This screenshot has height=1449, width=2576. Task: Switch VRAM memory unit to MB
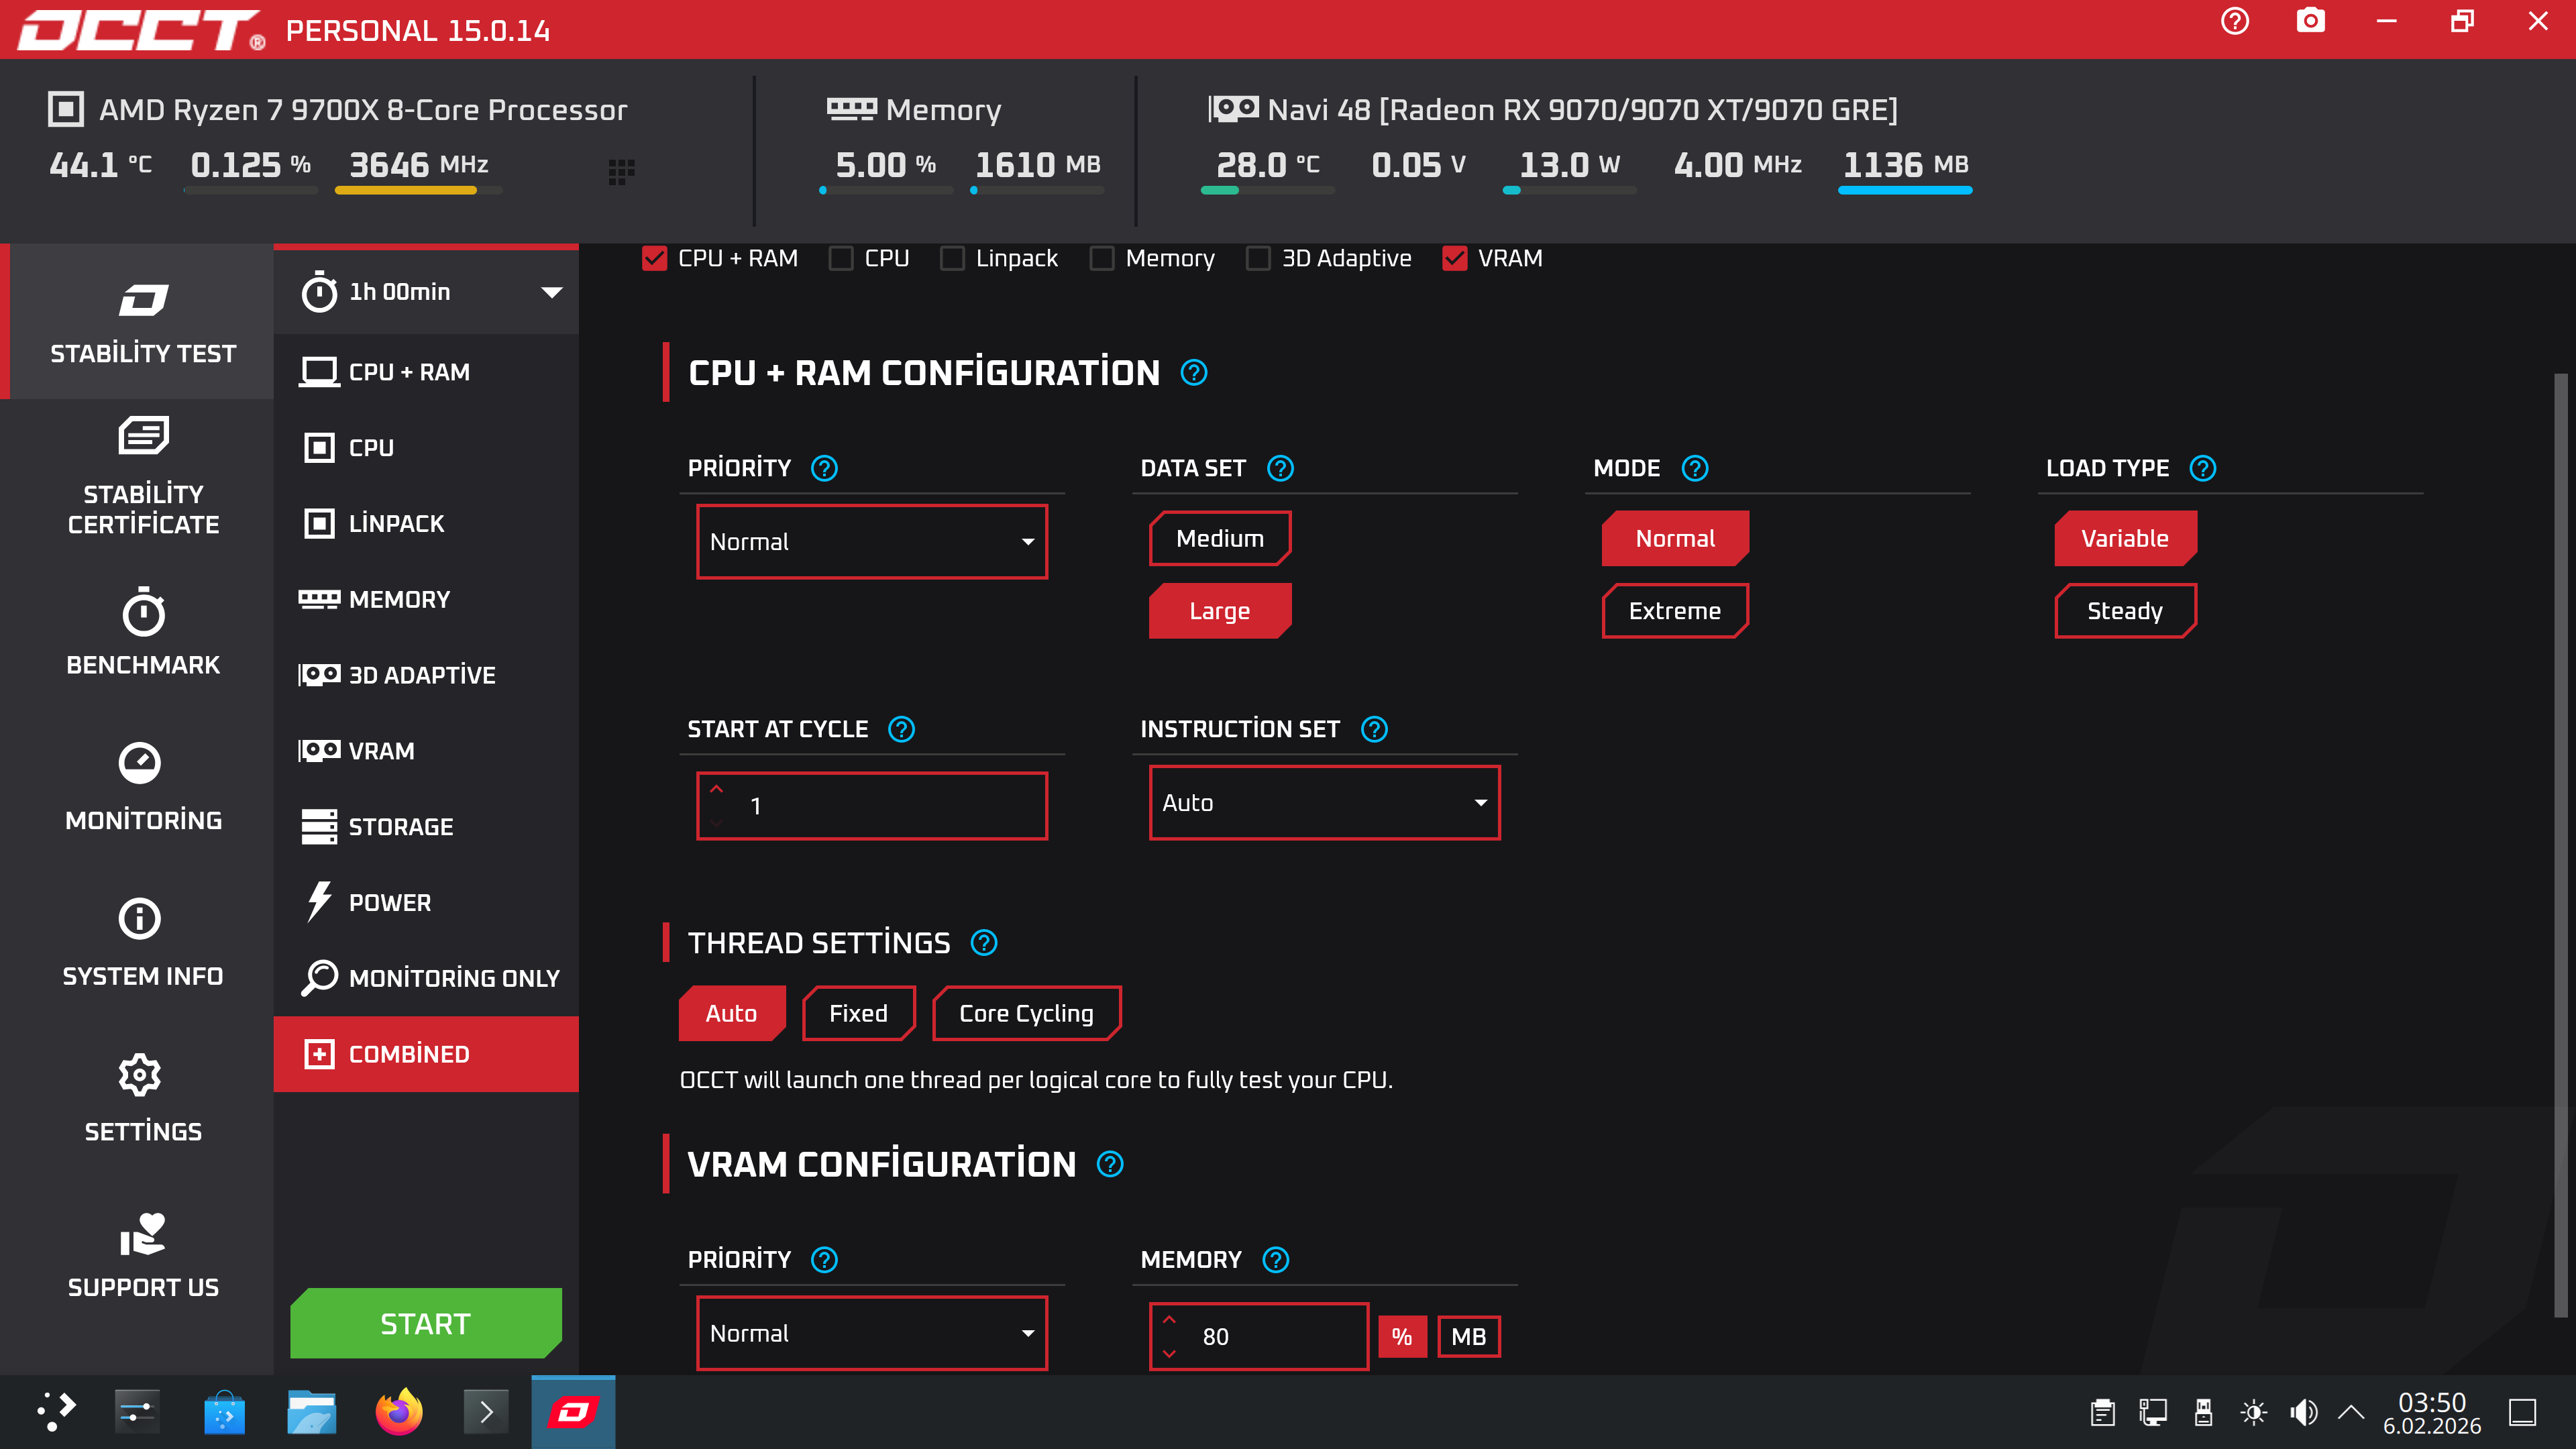click(x=1468, y=1336)
